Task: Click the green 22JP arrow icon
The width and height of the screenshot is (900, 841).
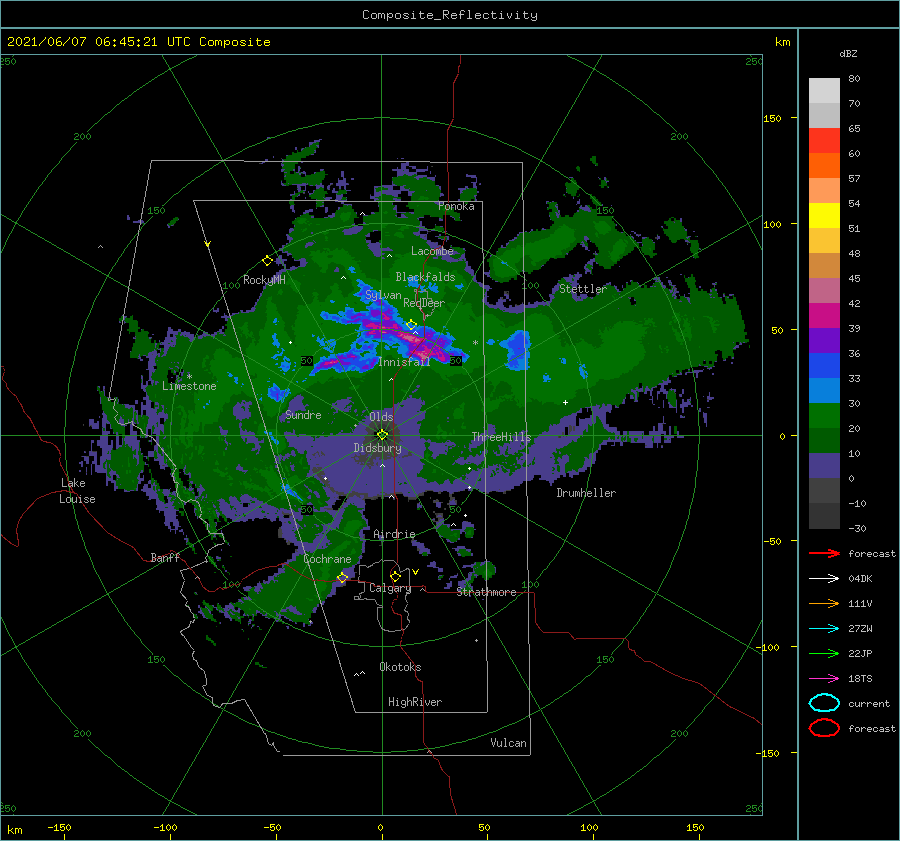Action: [x=824, y=653]
